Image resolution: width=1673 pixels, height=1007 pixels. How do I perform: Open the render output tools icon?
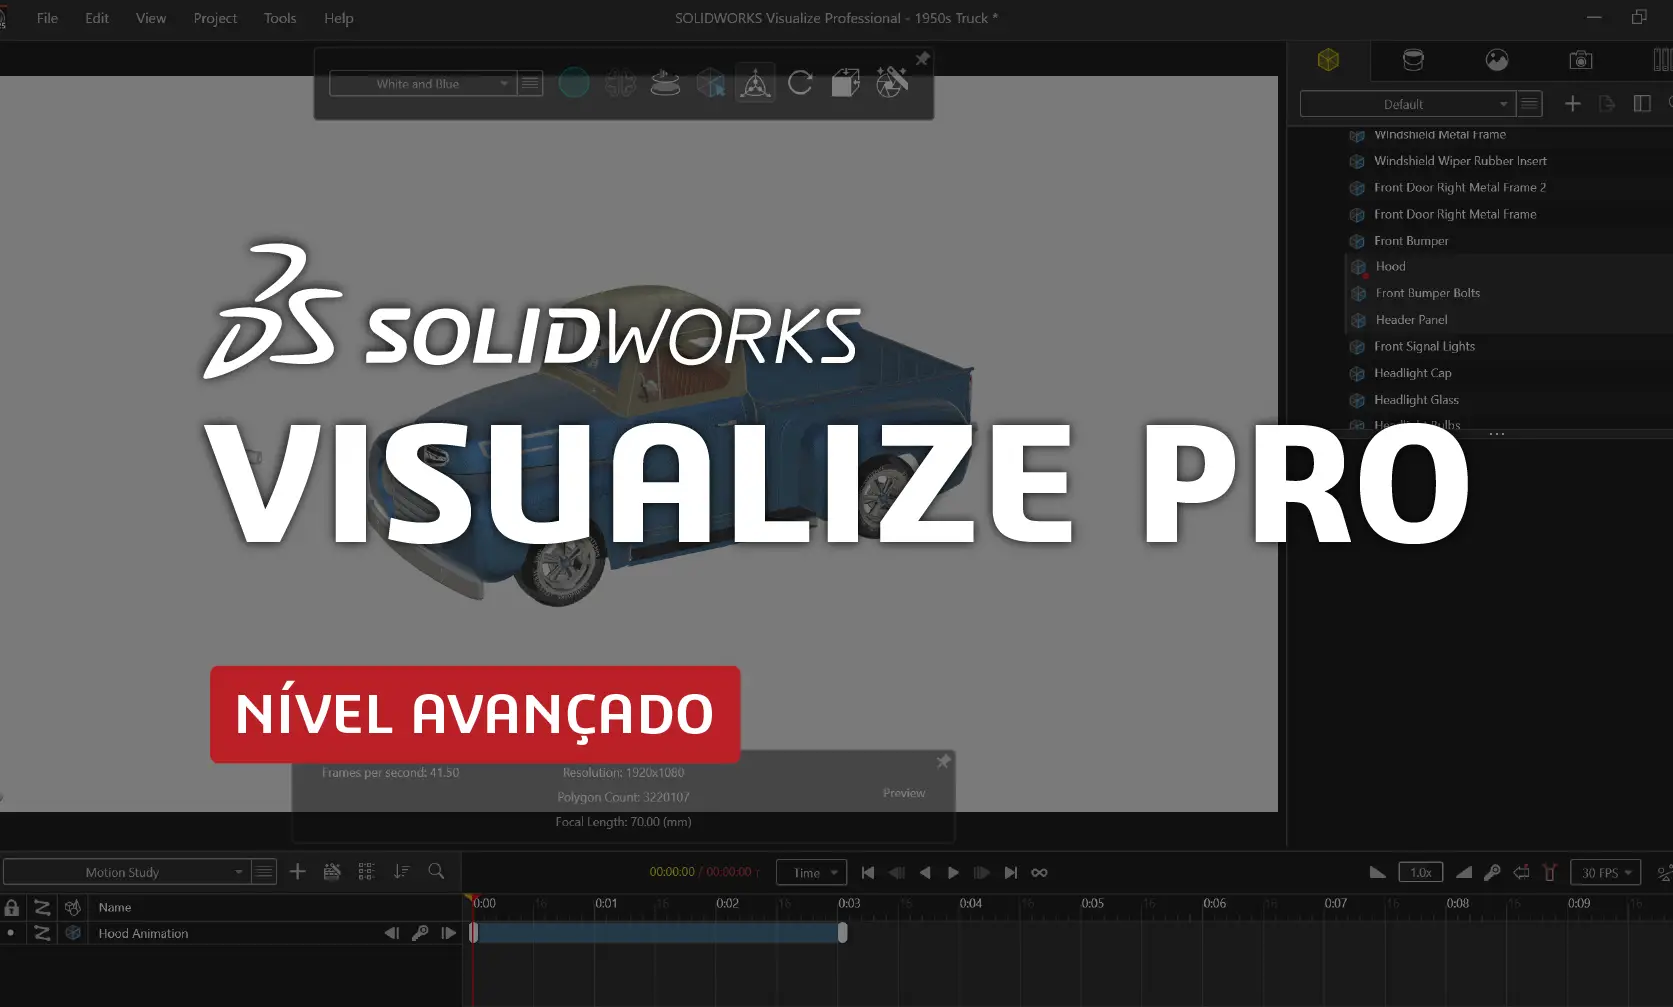(892, 83)
